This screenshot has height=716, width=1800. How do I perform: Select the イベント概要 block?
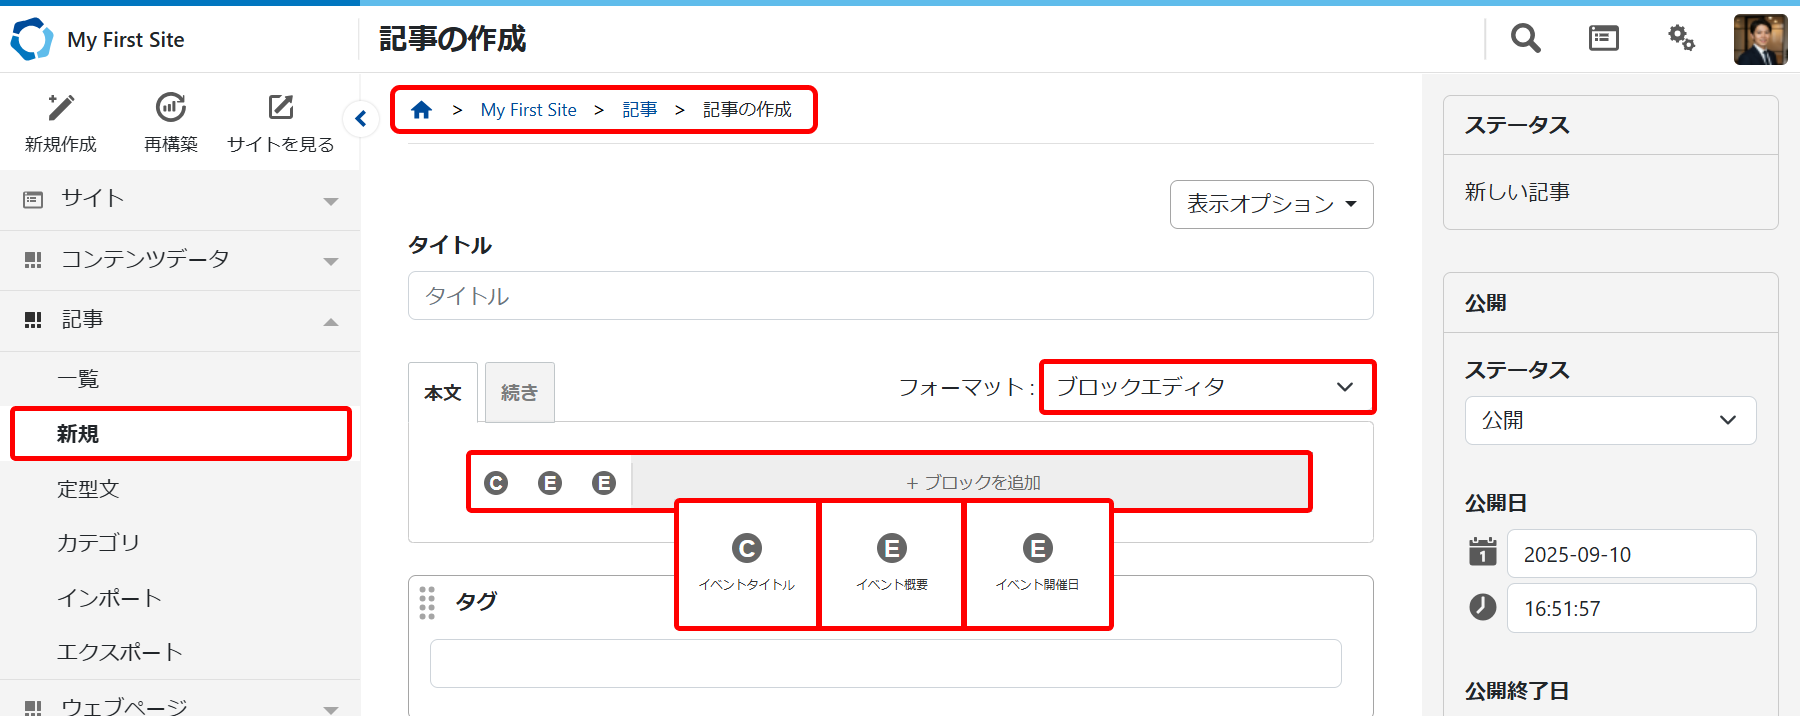892,564
